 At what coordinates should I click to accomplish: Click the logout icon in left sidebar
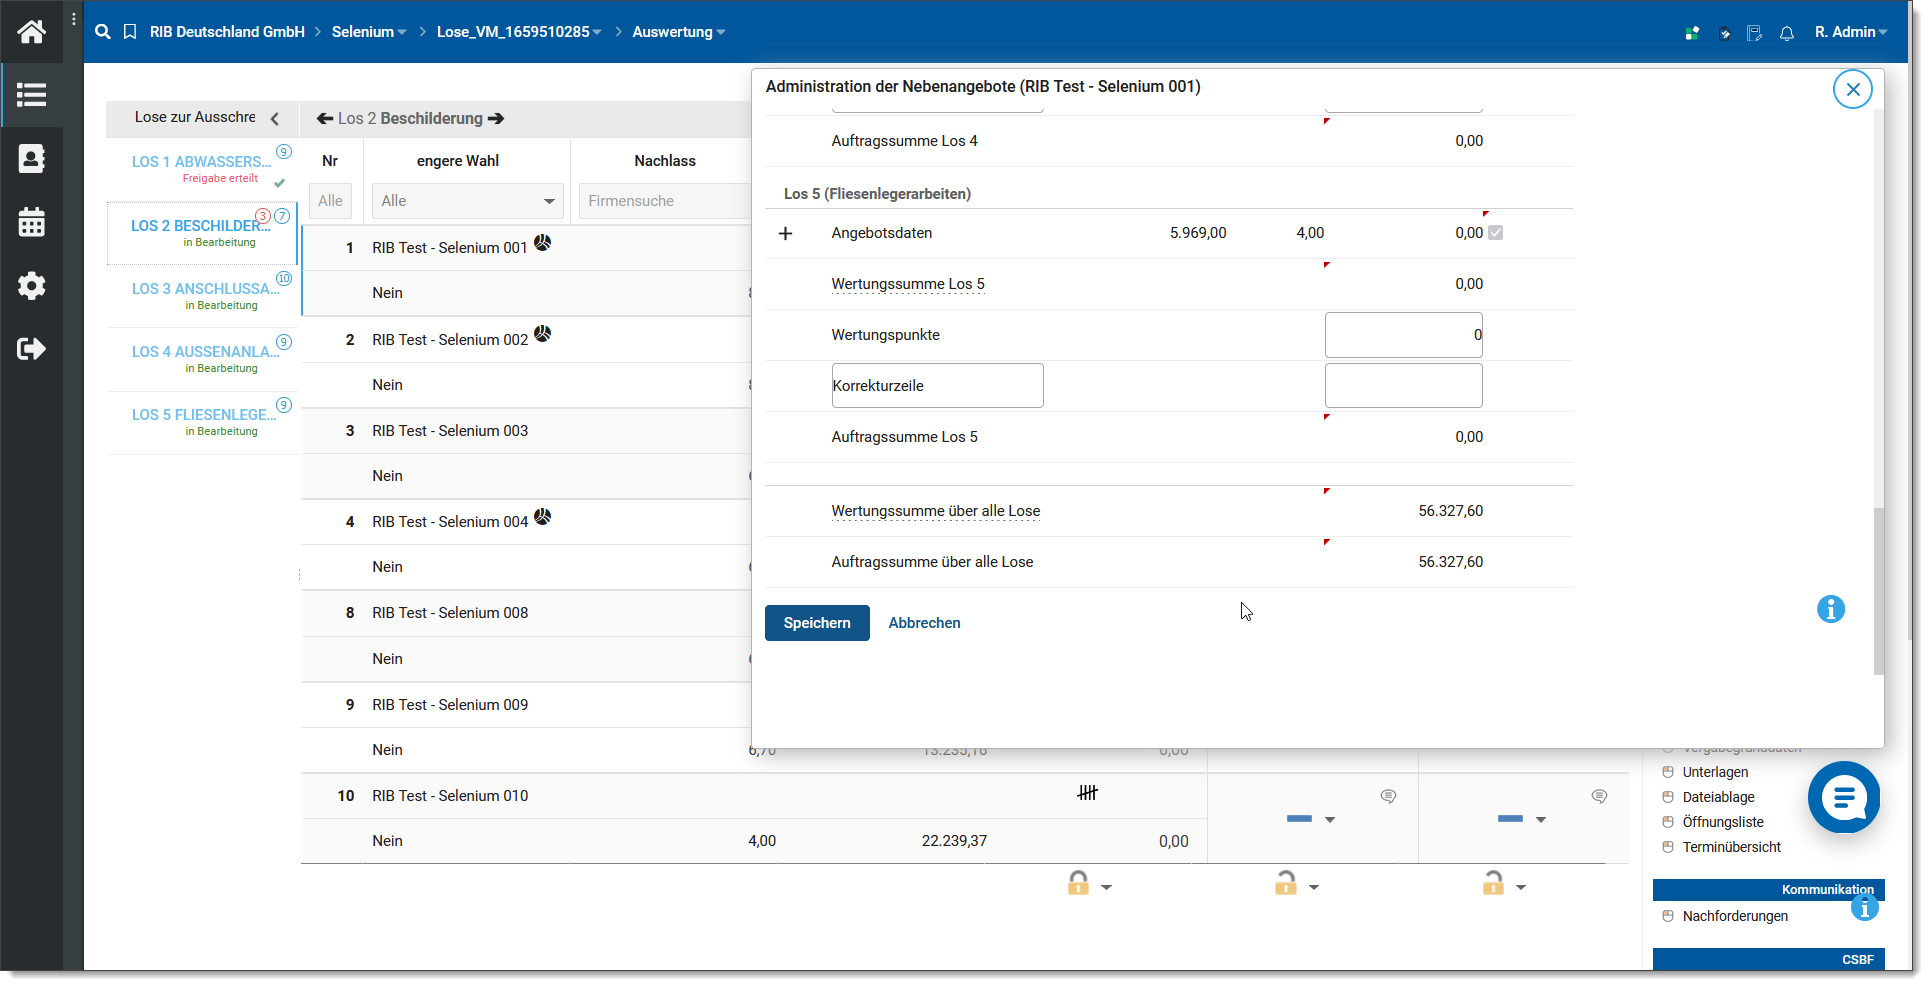31,349
